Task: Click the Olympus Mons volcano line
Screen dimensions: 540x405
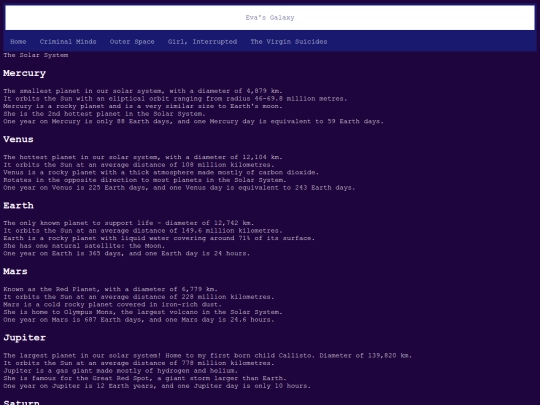Action: coord(143,312)
